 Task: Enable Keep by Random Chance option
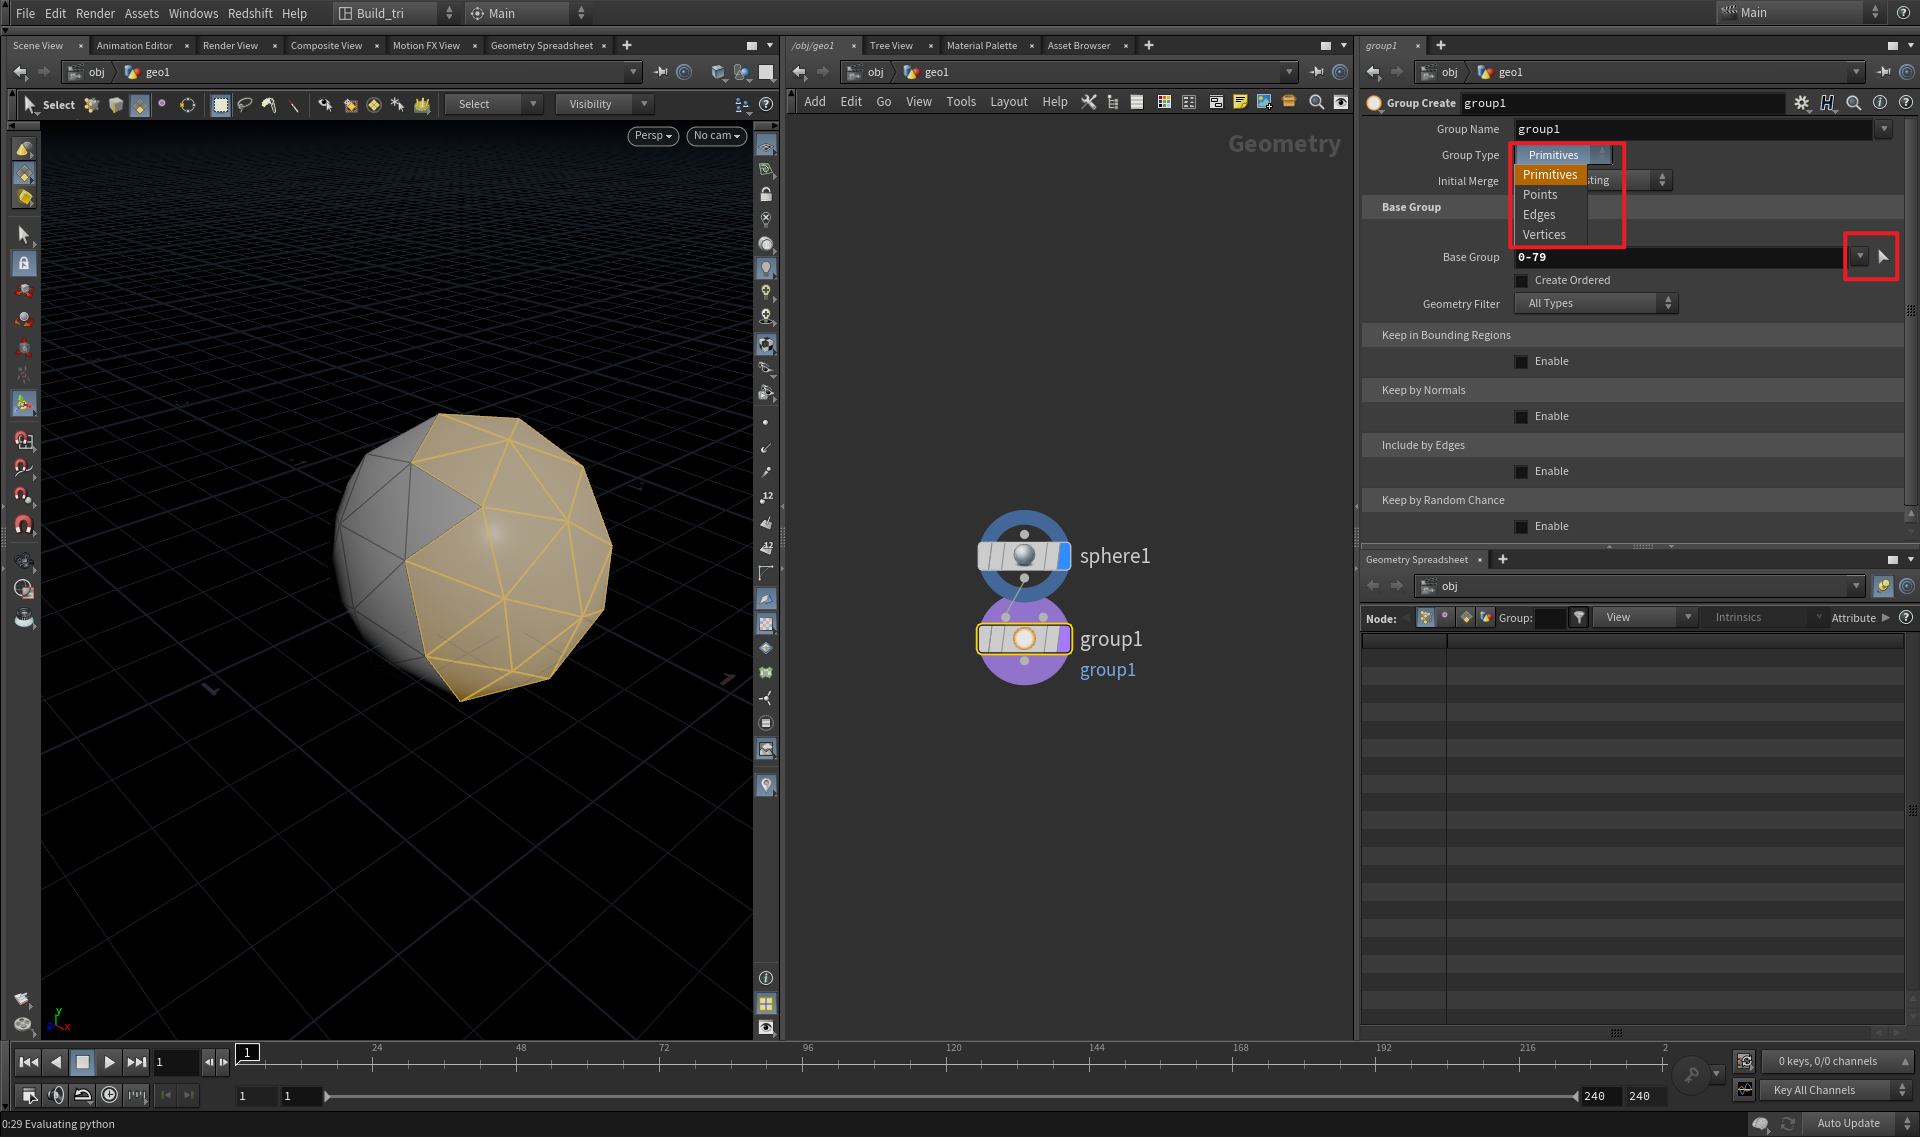[1521, 526]
